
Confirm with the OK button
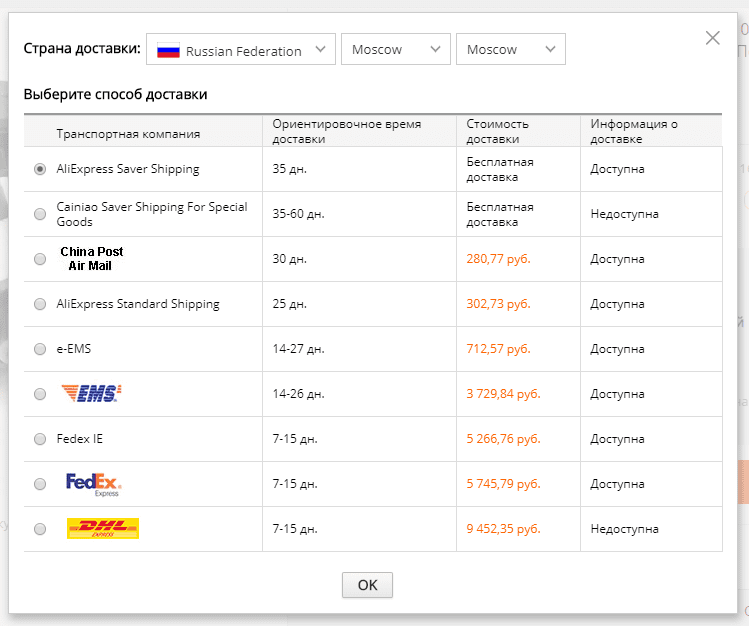click(367, 585)
